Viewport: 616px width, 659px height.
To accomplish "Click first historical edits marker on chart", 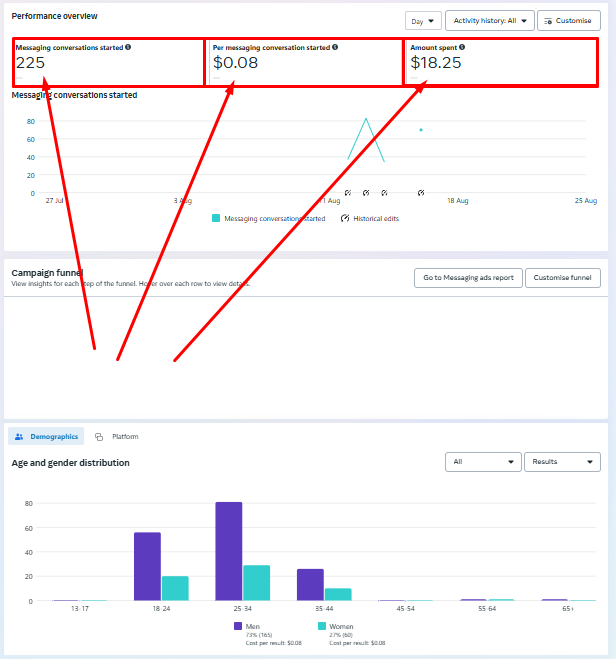I will [x=348, y=193].
